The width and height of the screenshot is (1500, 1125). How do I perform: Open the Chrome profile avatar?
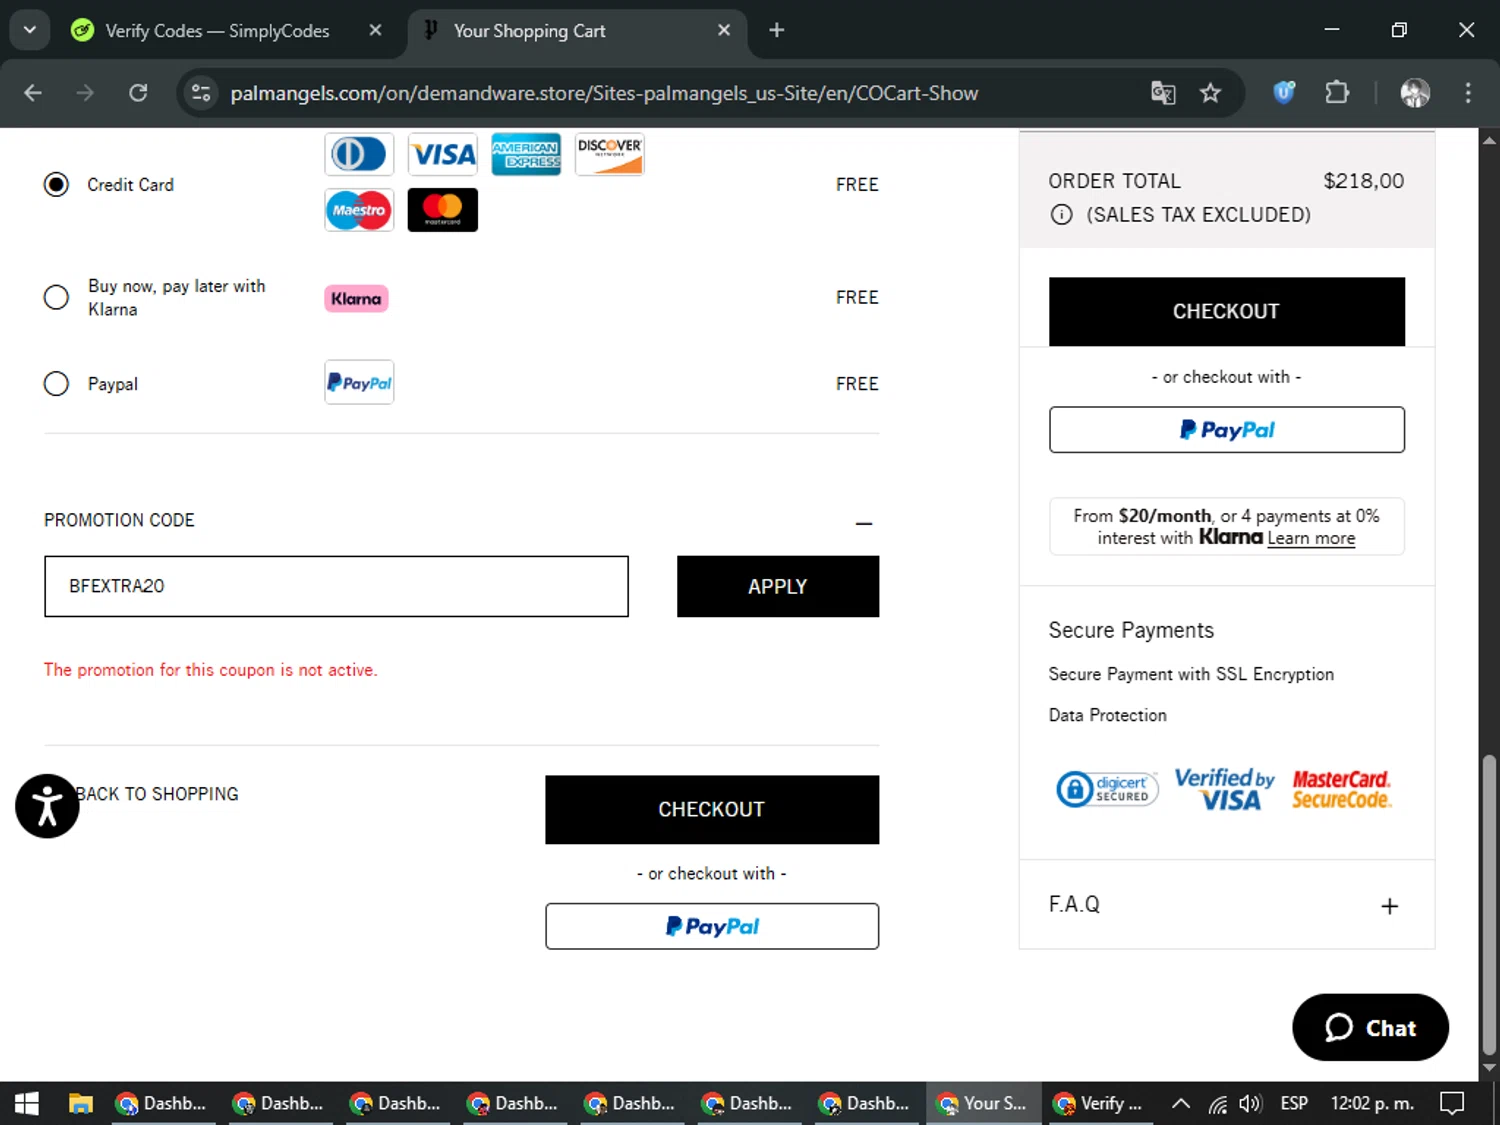(1415, 93)
